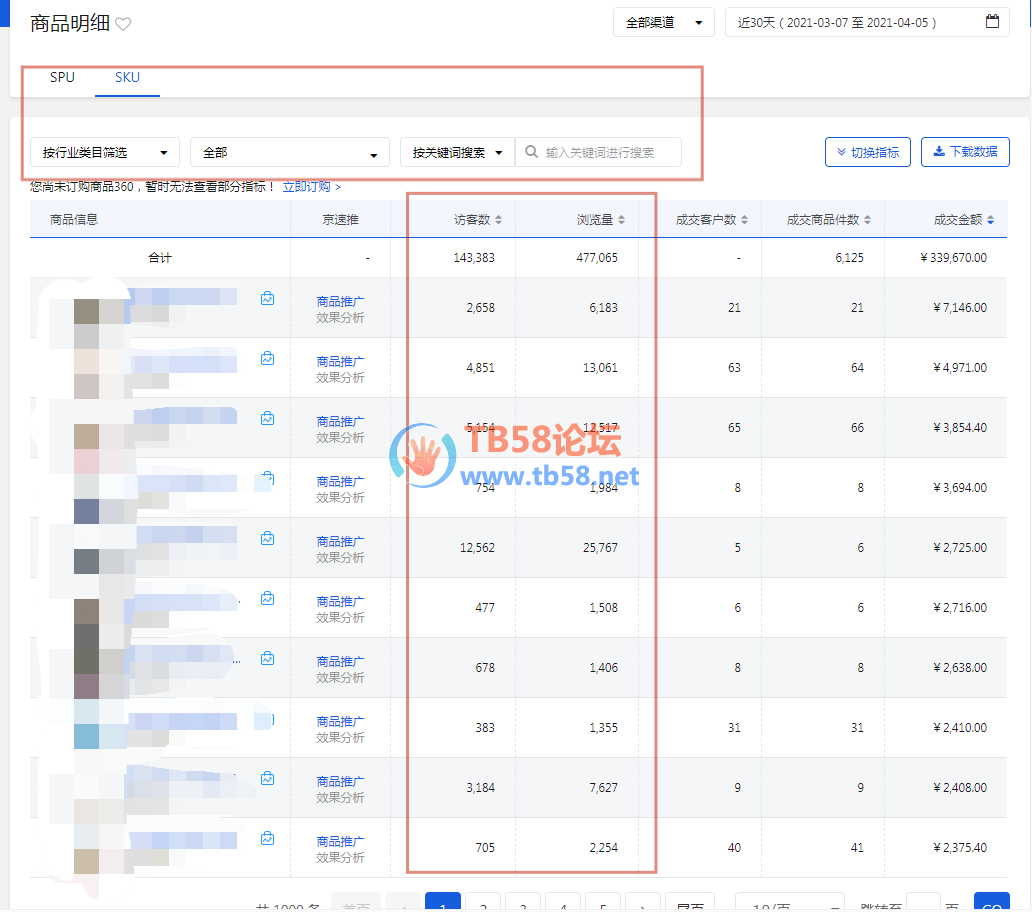This screenshot has width=1032, height=912.
Task: Open the 全部渠道 channel dropdown
Action: click(x=663, y=22)
